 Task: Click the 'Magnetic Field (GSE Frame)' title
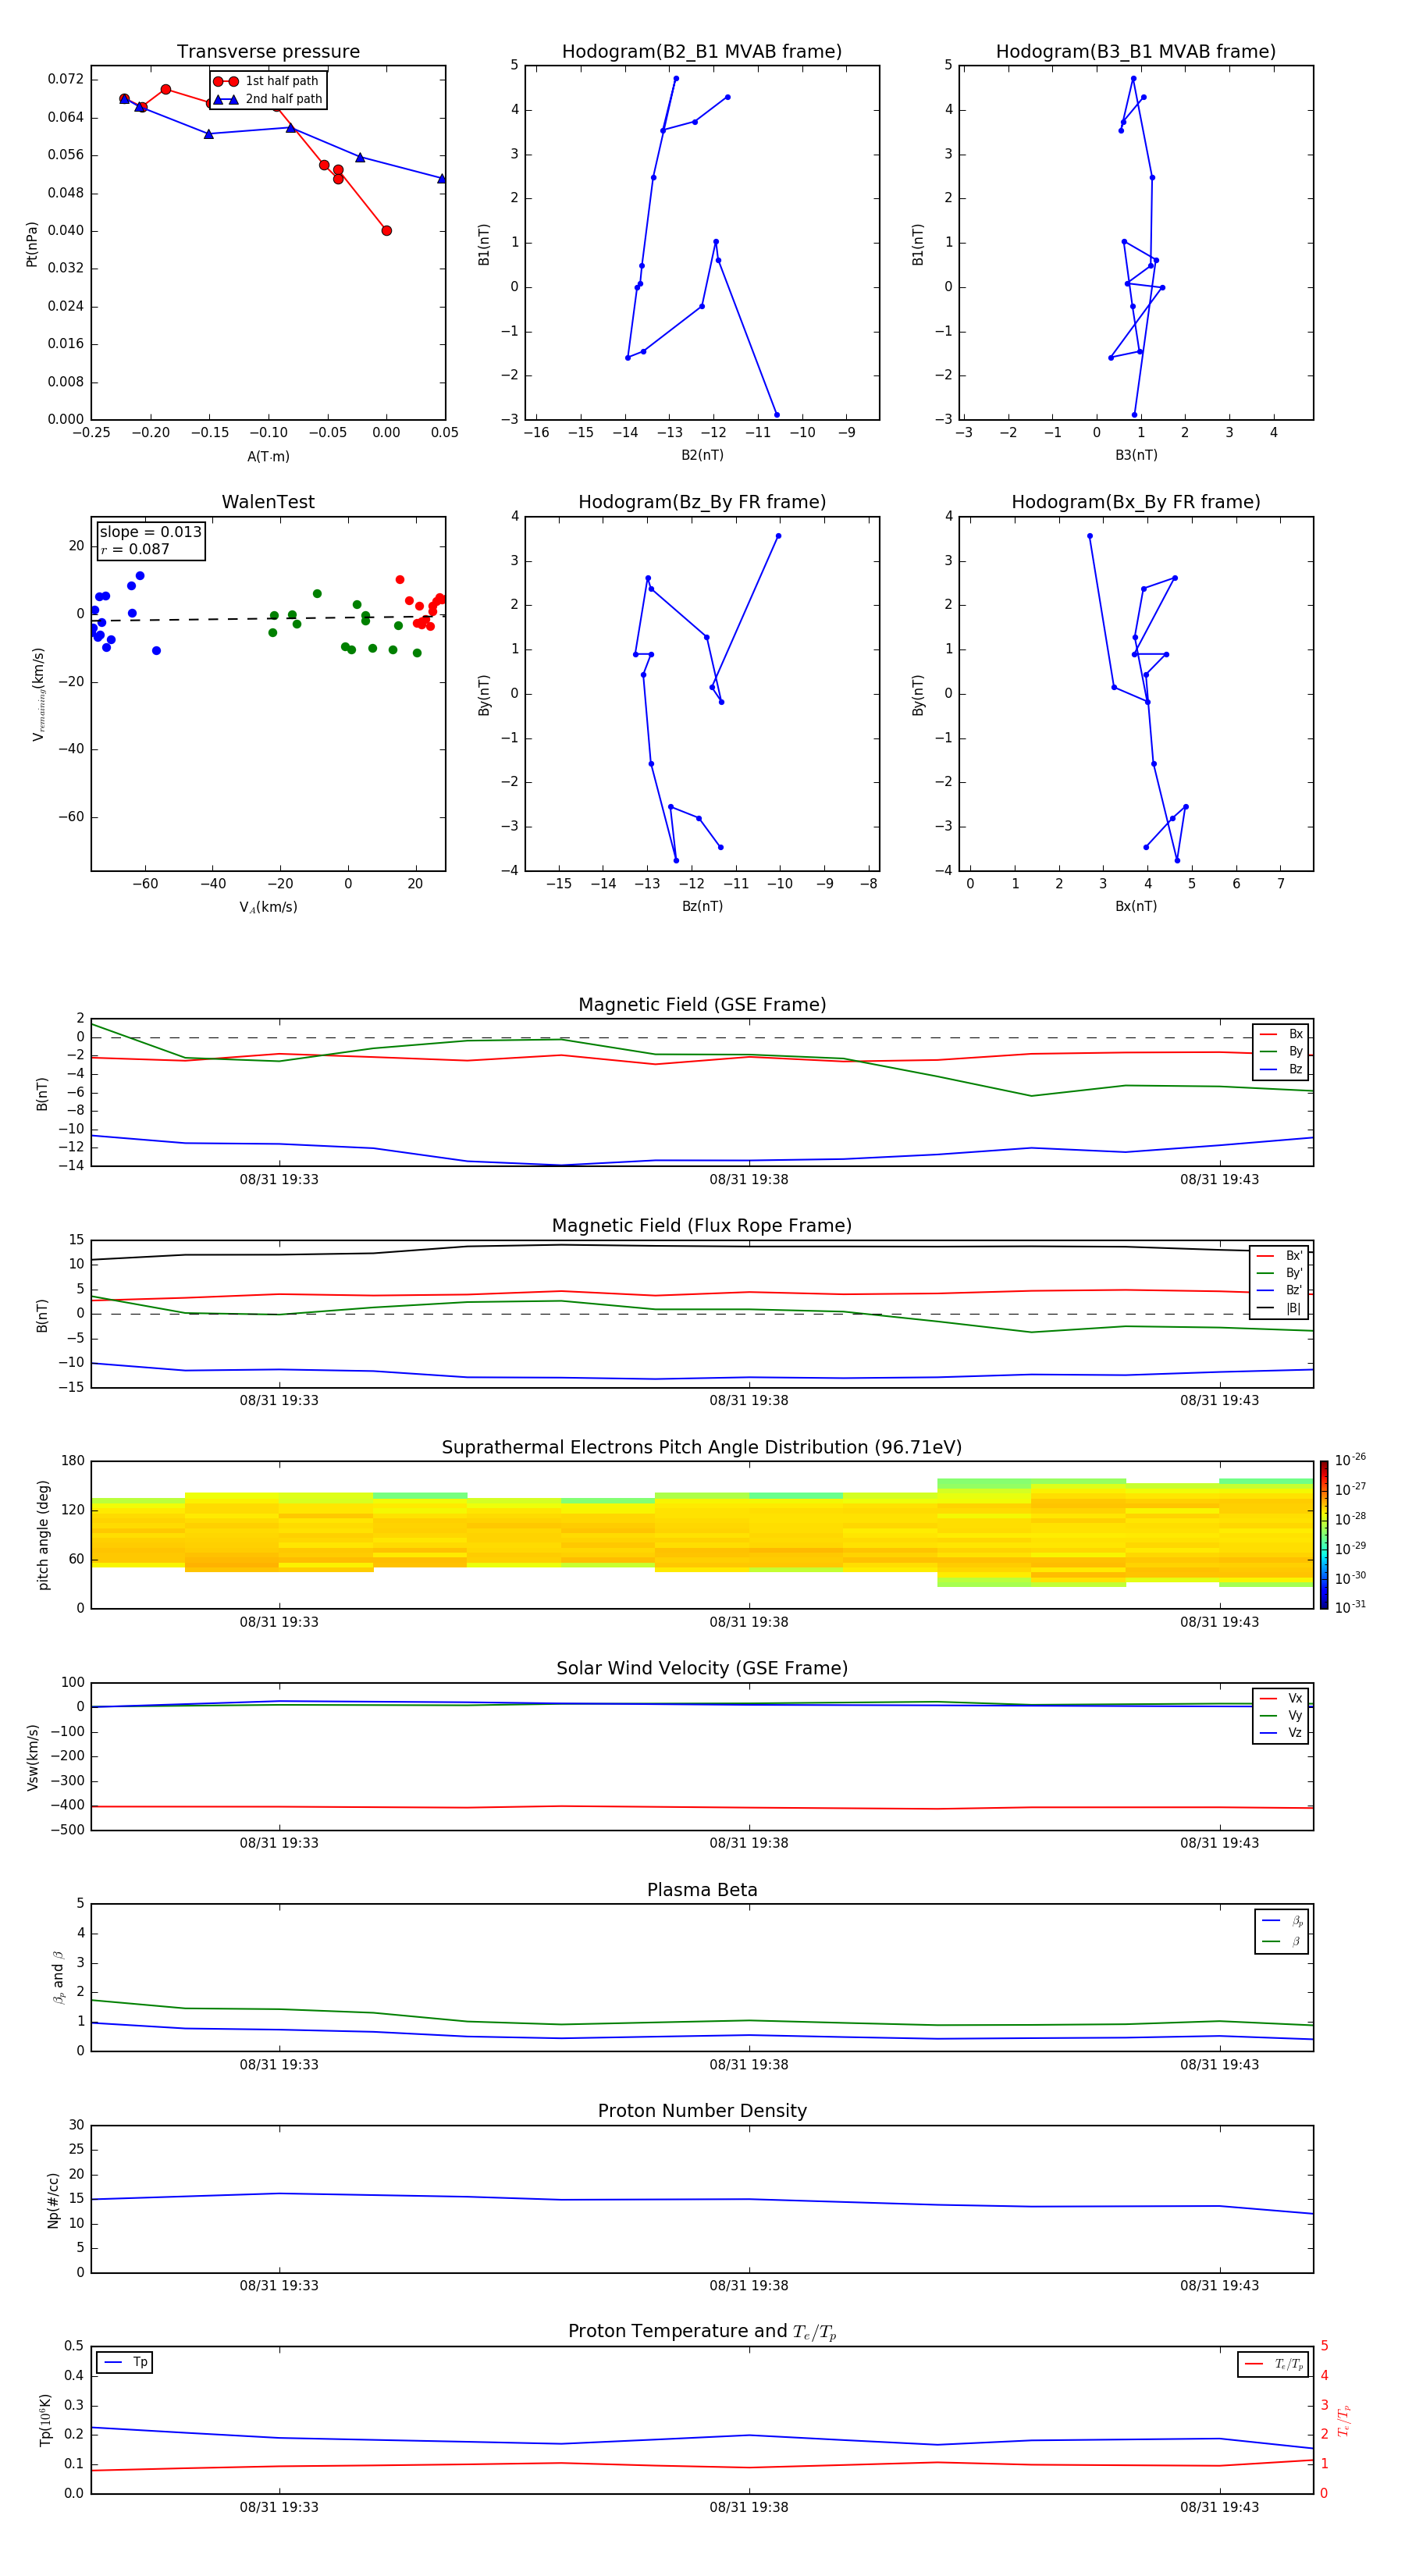(x=702, y=1005)
